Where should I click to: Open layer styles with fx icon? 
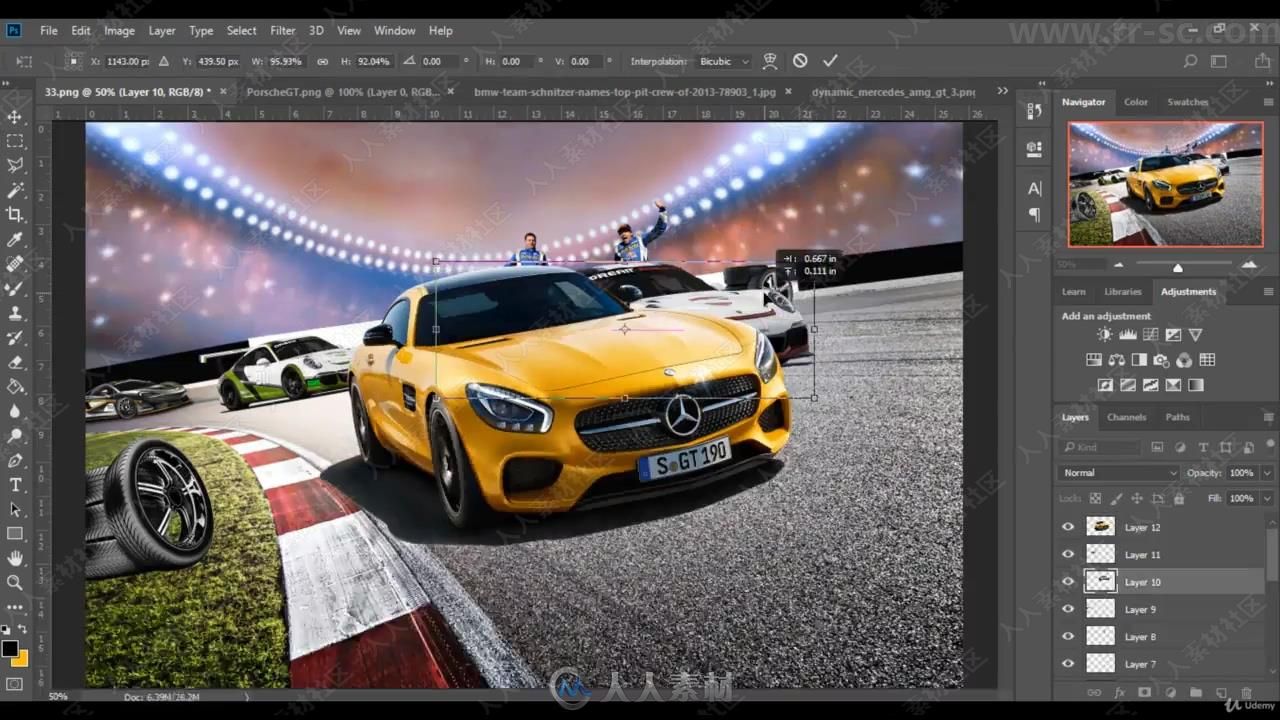tap(1120, 692)
